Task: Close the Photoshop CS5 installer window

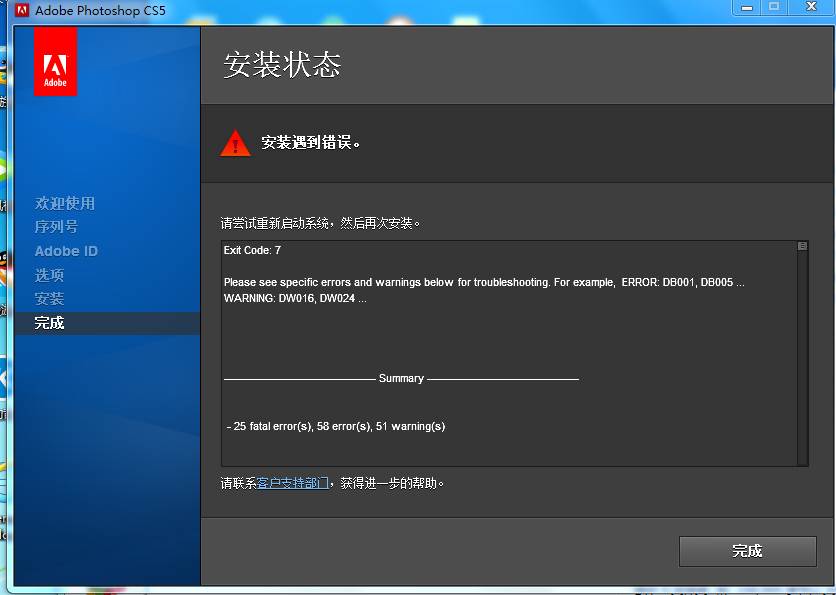Action: pos(811,7)
